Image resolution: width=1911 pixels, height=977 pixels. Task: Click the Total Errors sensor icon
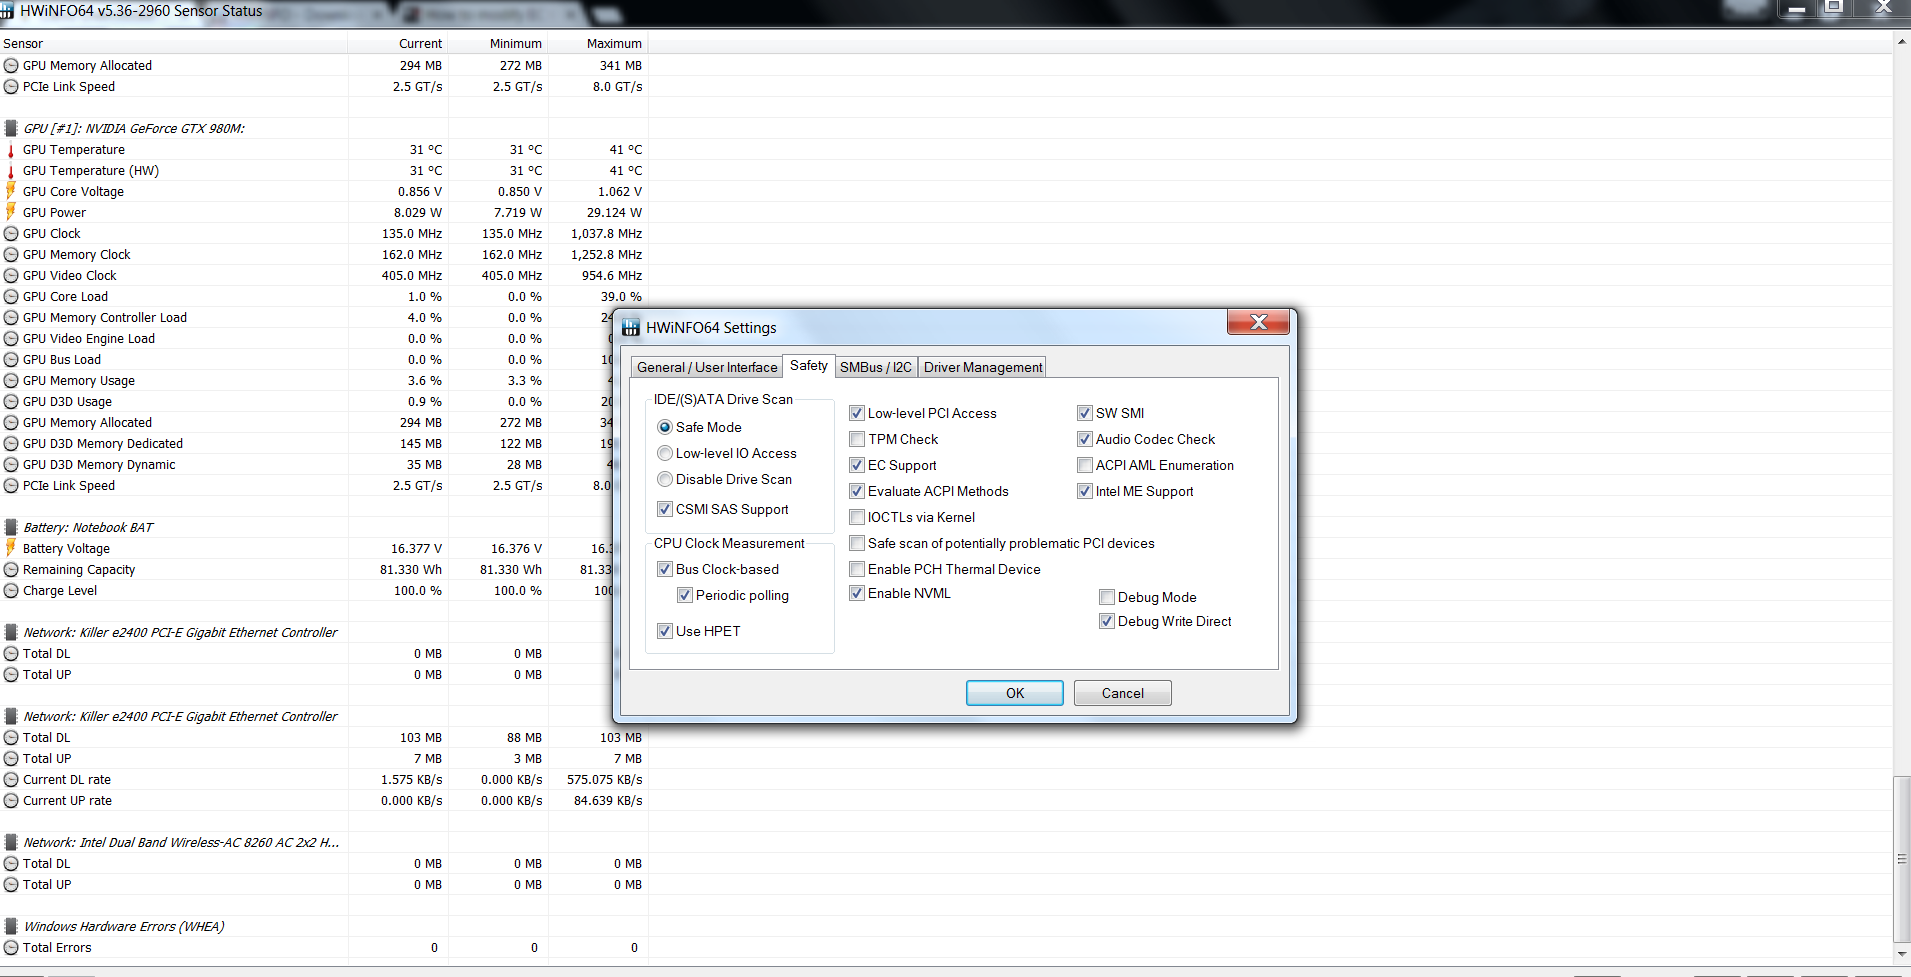tap(11, 948)
